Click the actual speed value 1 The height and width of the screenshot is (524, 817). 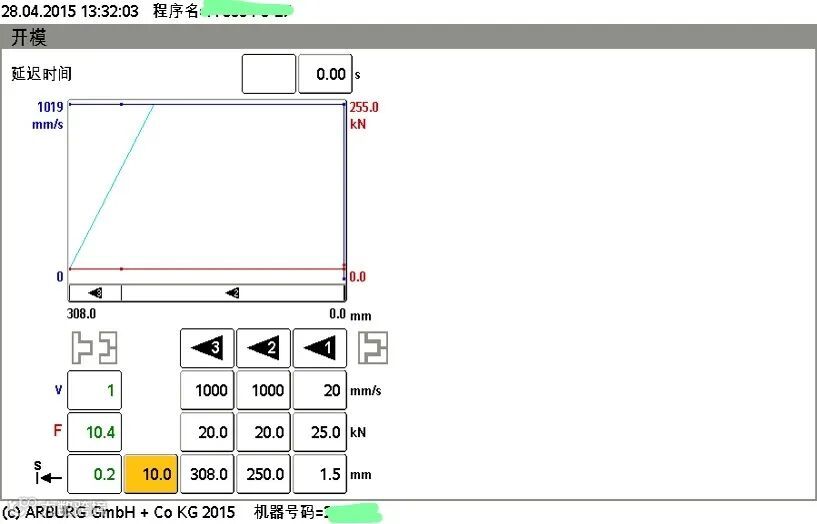click(94, 390)
